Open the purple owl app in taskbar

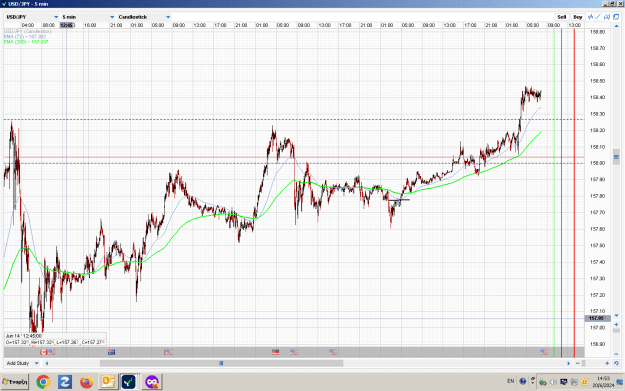click(x=152, y=382)
